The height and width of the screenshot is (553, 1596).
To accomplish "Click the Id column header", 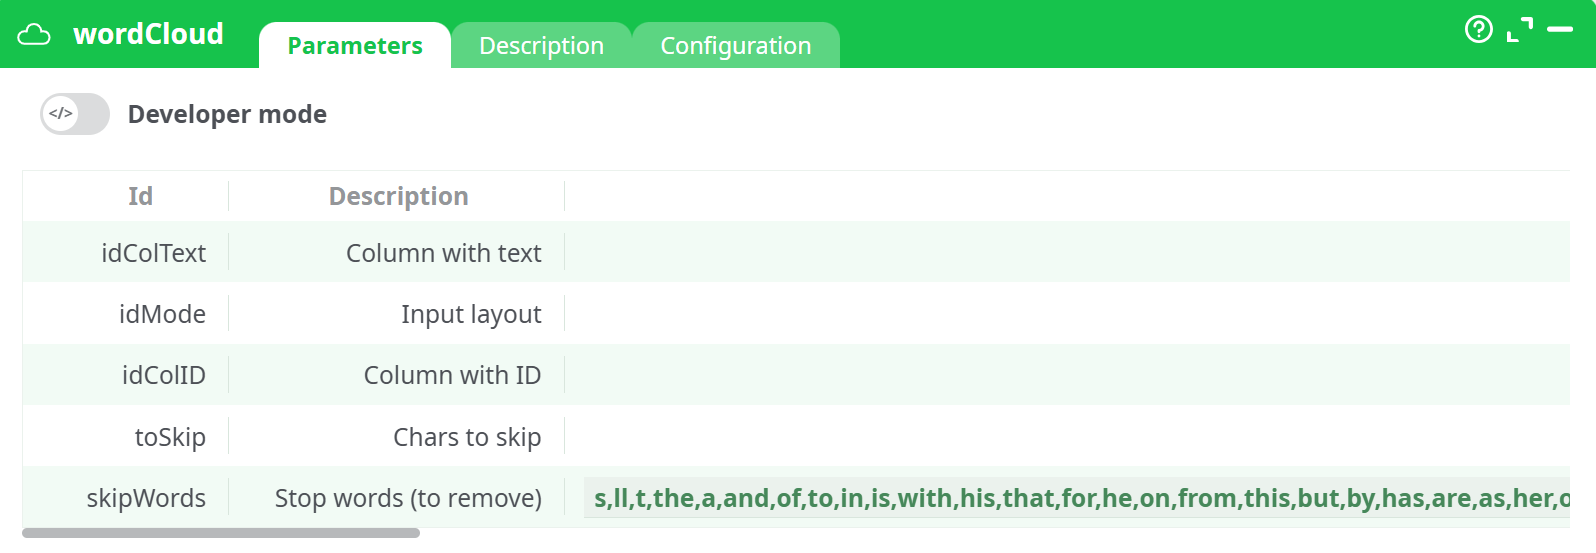I will tap(140, 196).
